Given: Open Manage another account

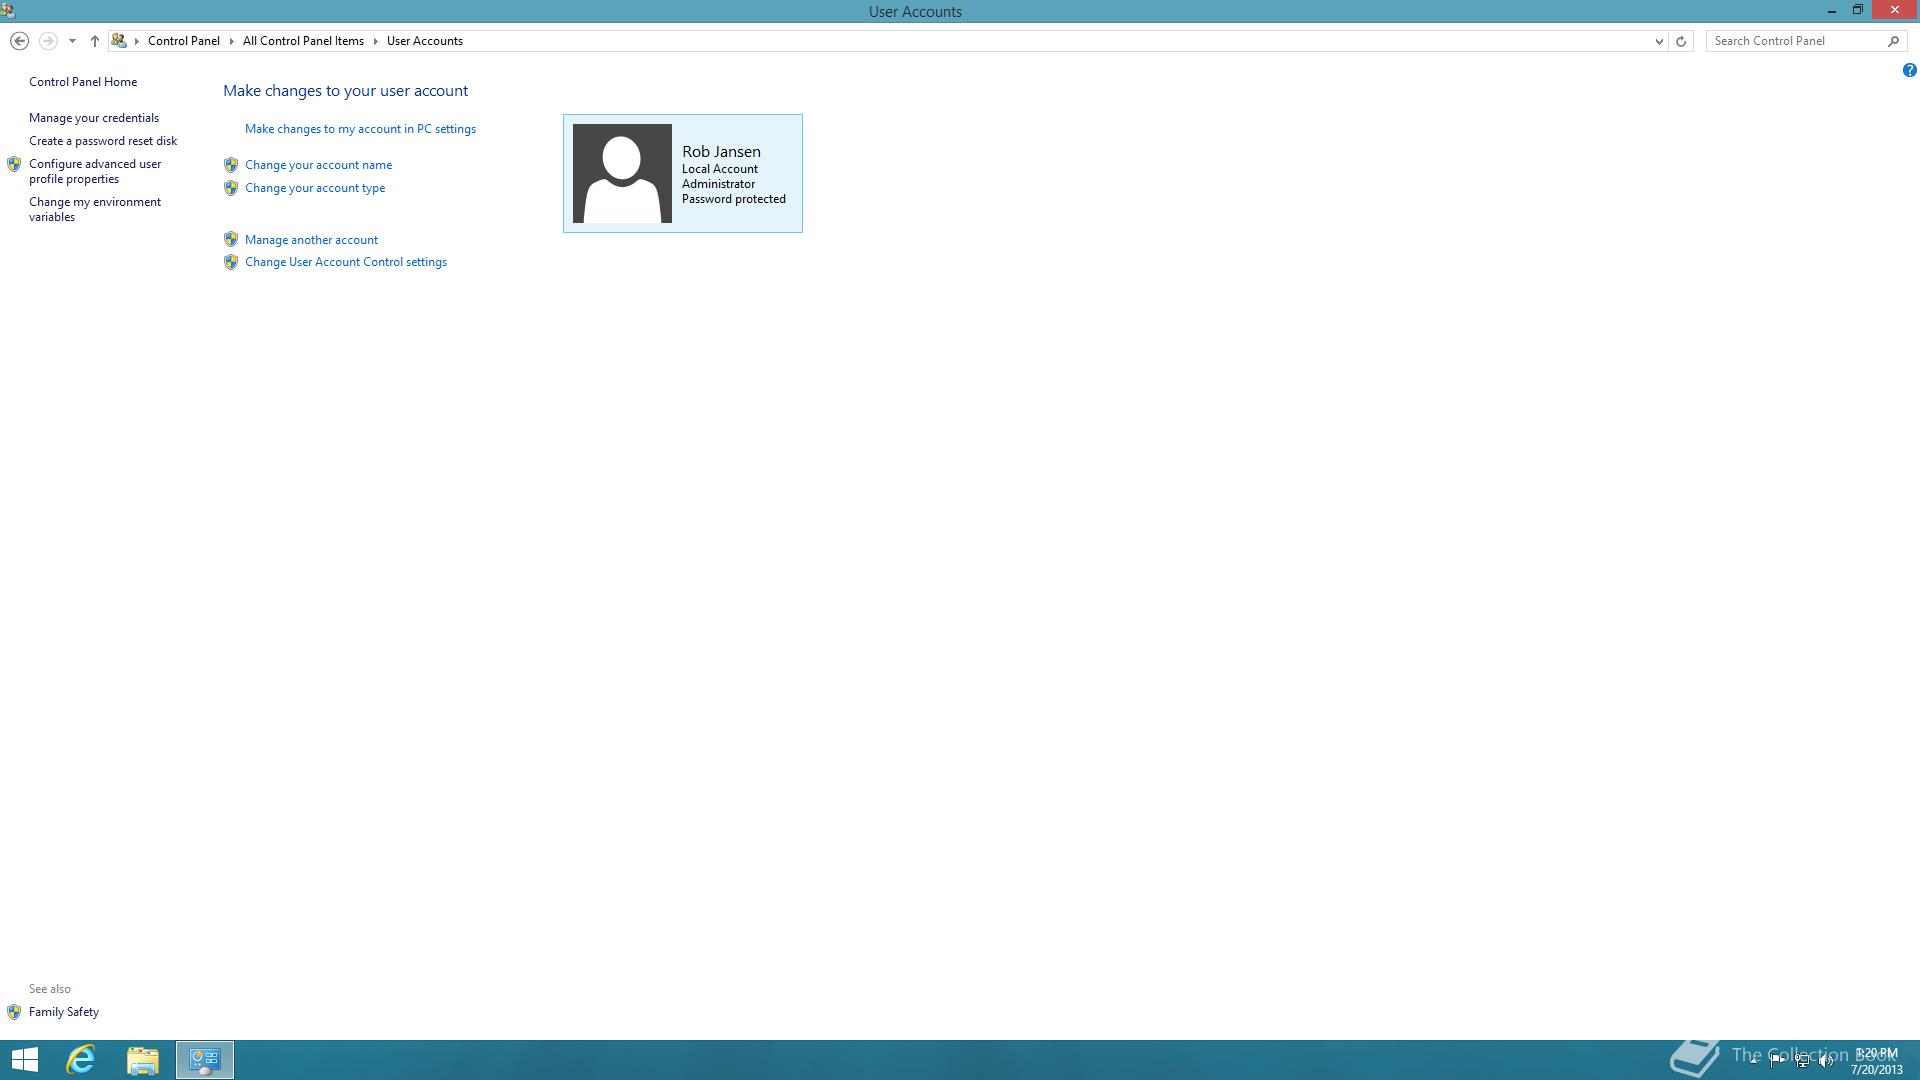Looking at the screenshot, I should point(311,240).
